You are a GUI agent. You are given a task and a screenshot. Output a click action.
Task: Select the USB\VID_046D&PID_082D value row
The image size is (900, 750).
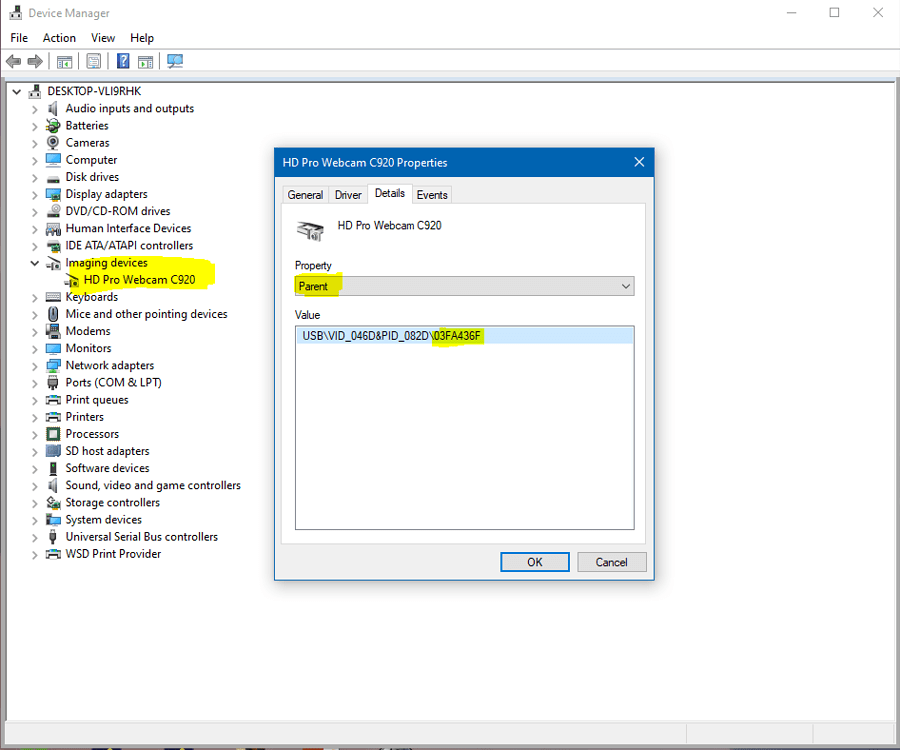coord(464,336)
